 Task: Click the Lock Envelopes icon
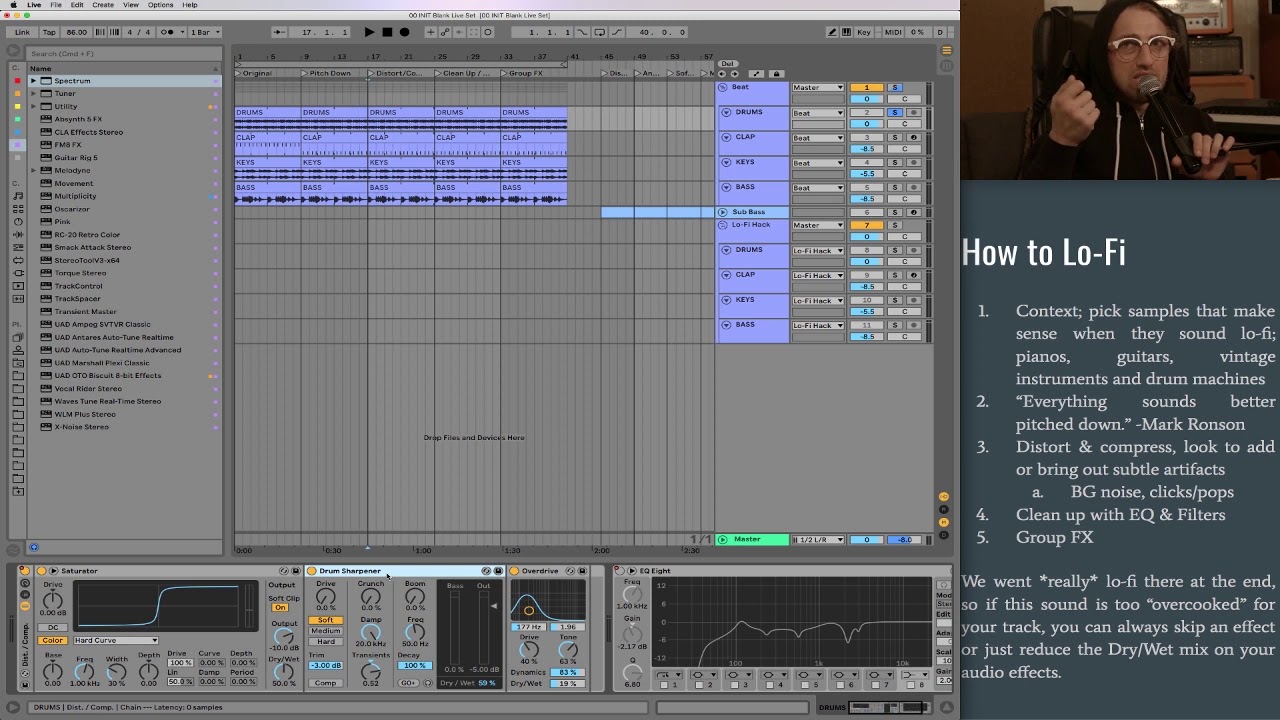776,74
